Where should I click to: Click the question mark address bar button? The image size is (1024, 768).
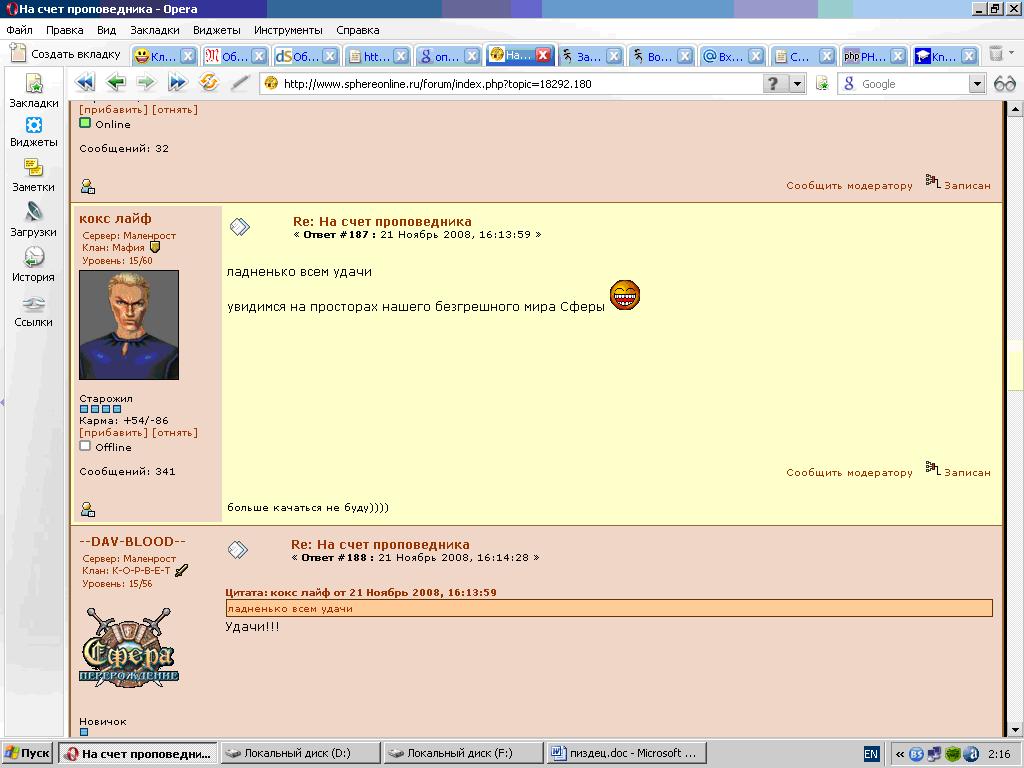tap(774, 84)
